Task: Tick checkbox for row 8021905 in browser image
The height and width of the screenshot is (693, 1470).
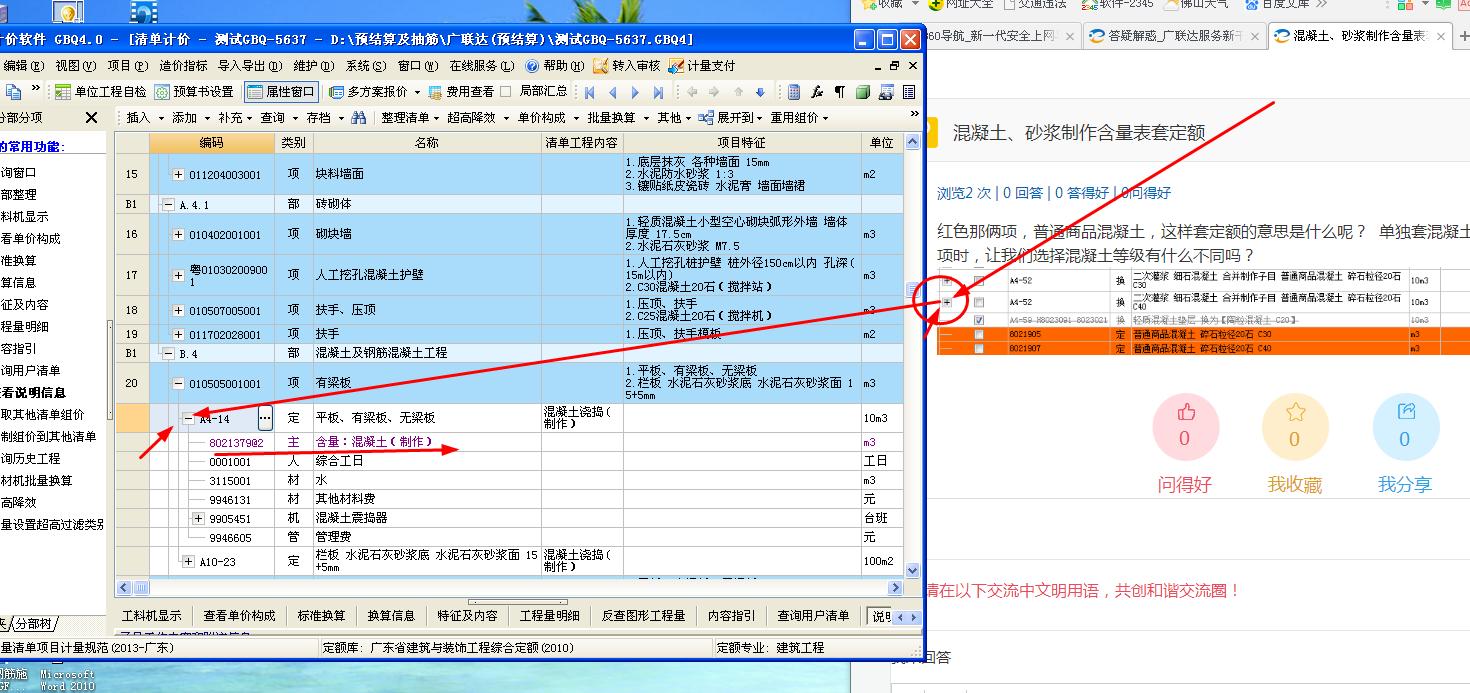Action: point(979,335)
